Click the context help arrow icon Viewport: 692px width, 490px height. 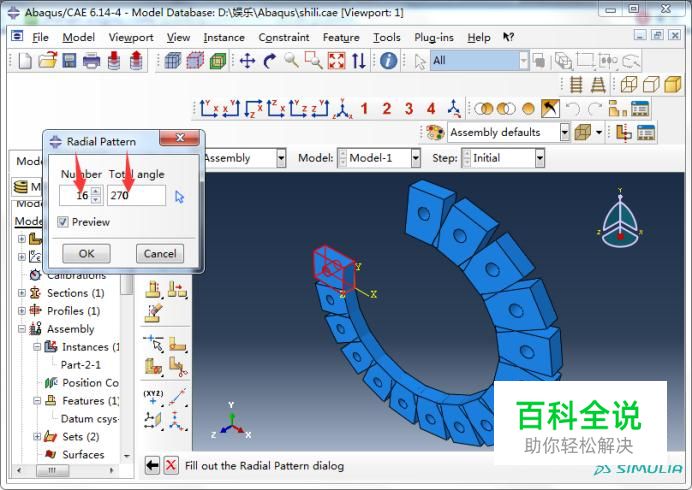point(508,37)
